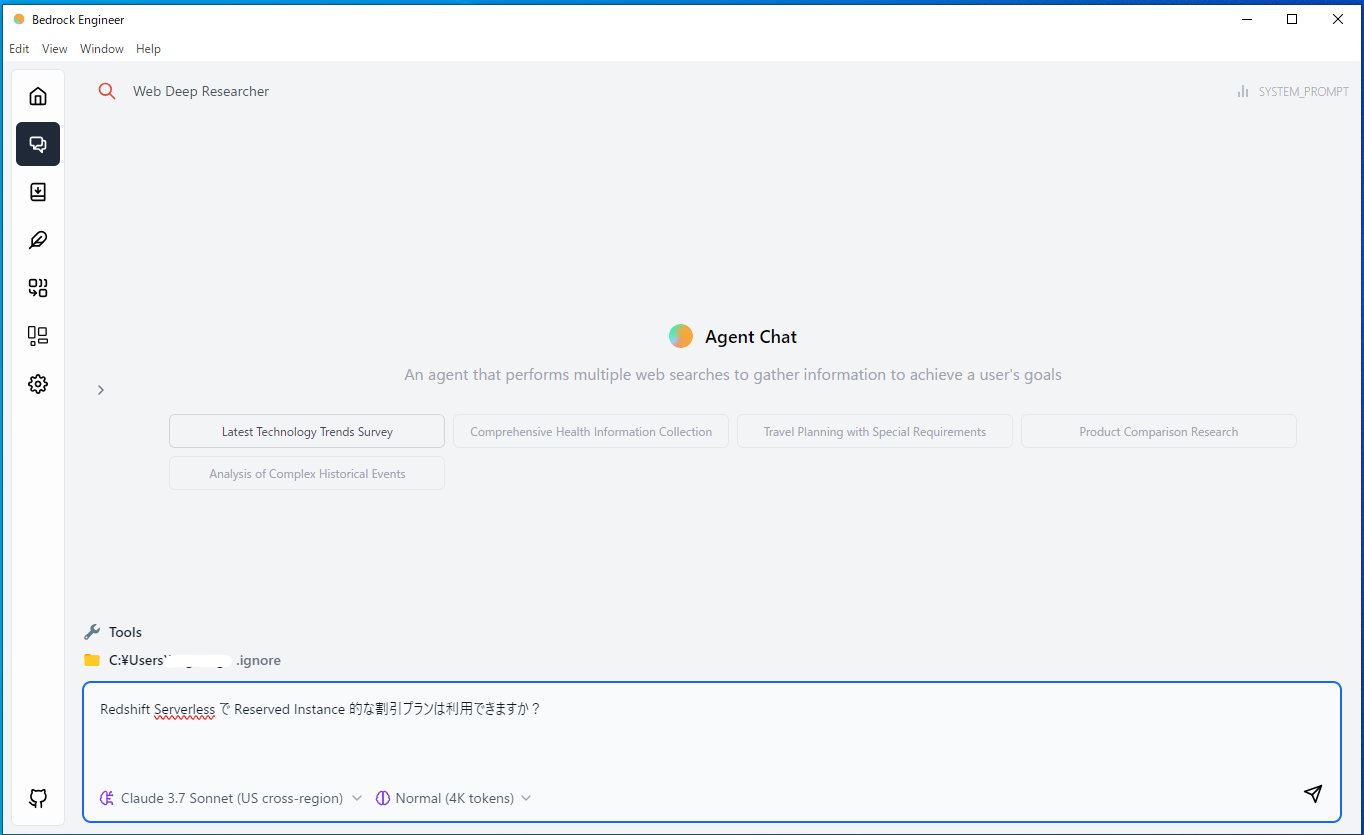
Task: Open Settings gear in sidebar
Action: [38, 384]
